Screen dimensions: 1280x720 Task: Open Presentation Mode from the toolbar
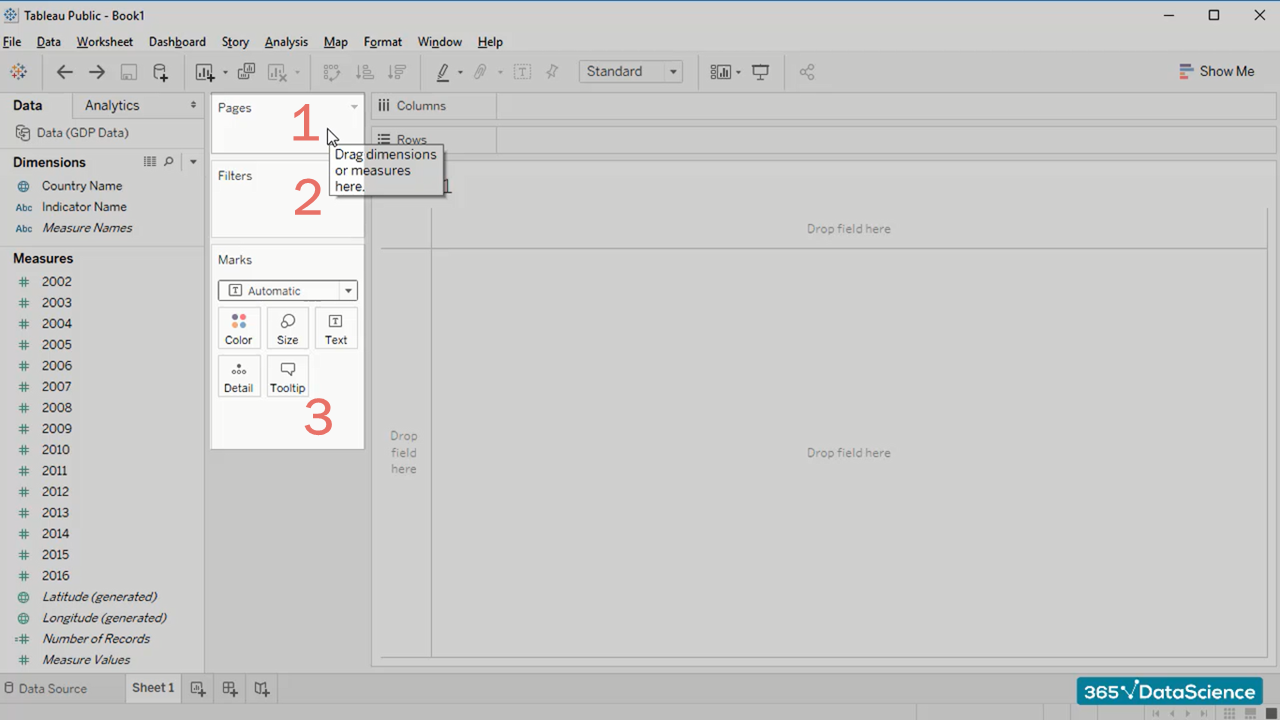pyautogui.click(x=761, y=72)
